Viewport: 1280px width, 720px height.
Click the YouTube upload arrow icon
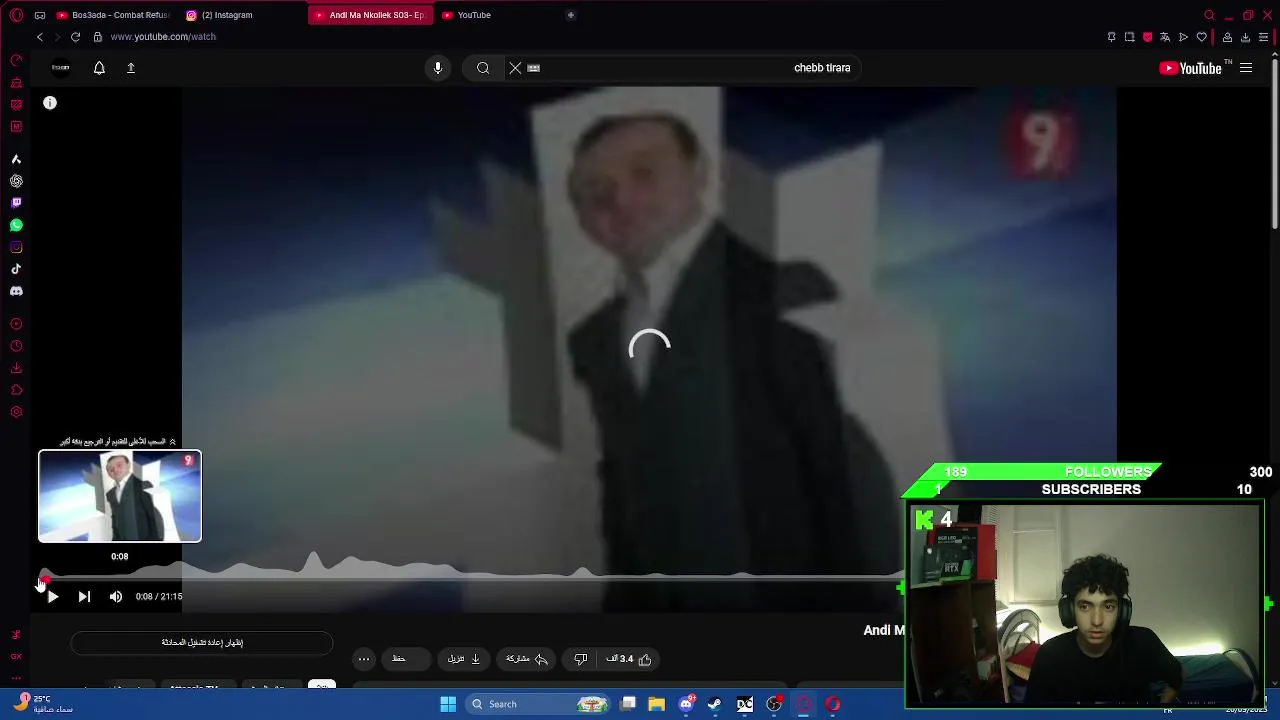click(130, 68)
